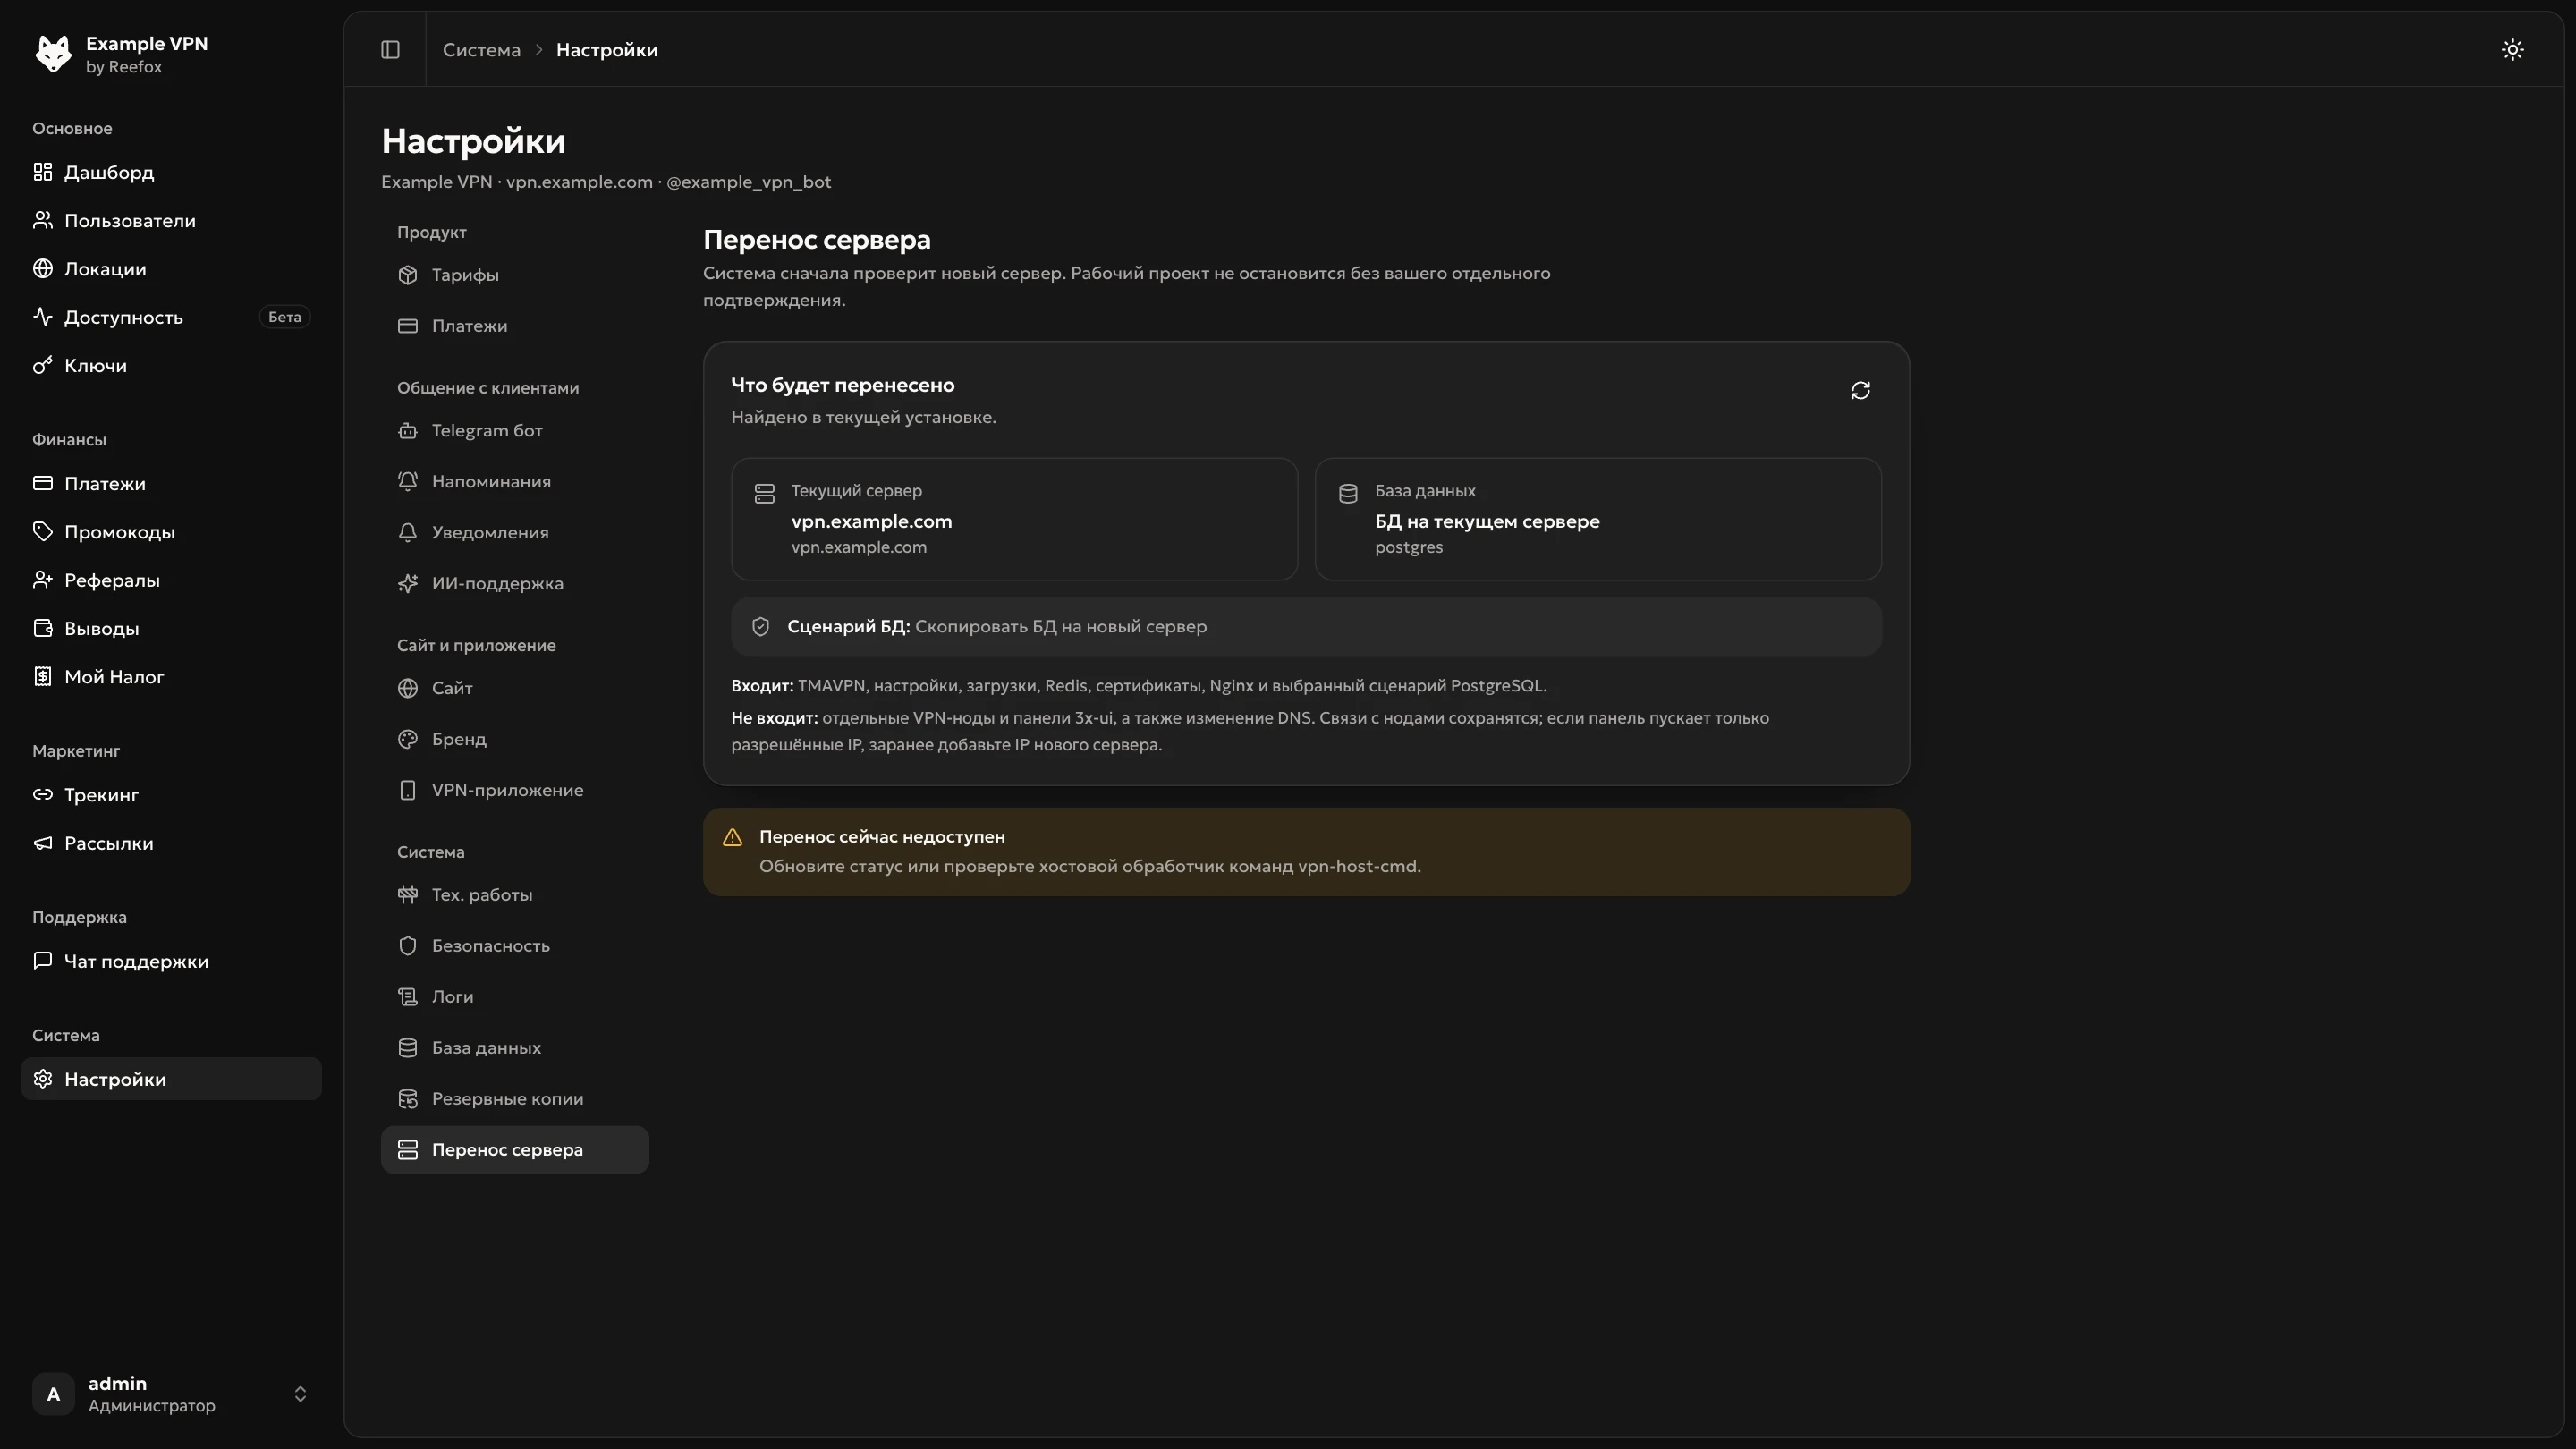
Task: Select Настройки in the main sidebar
Action: (x=171, y=1079)
